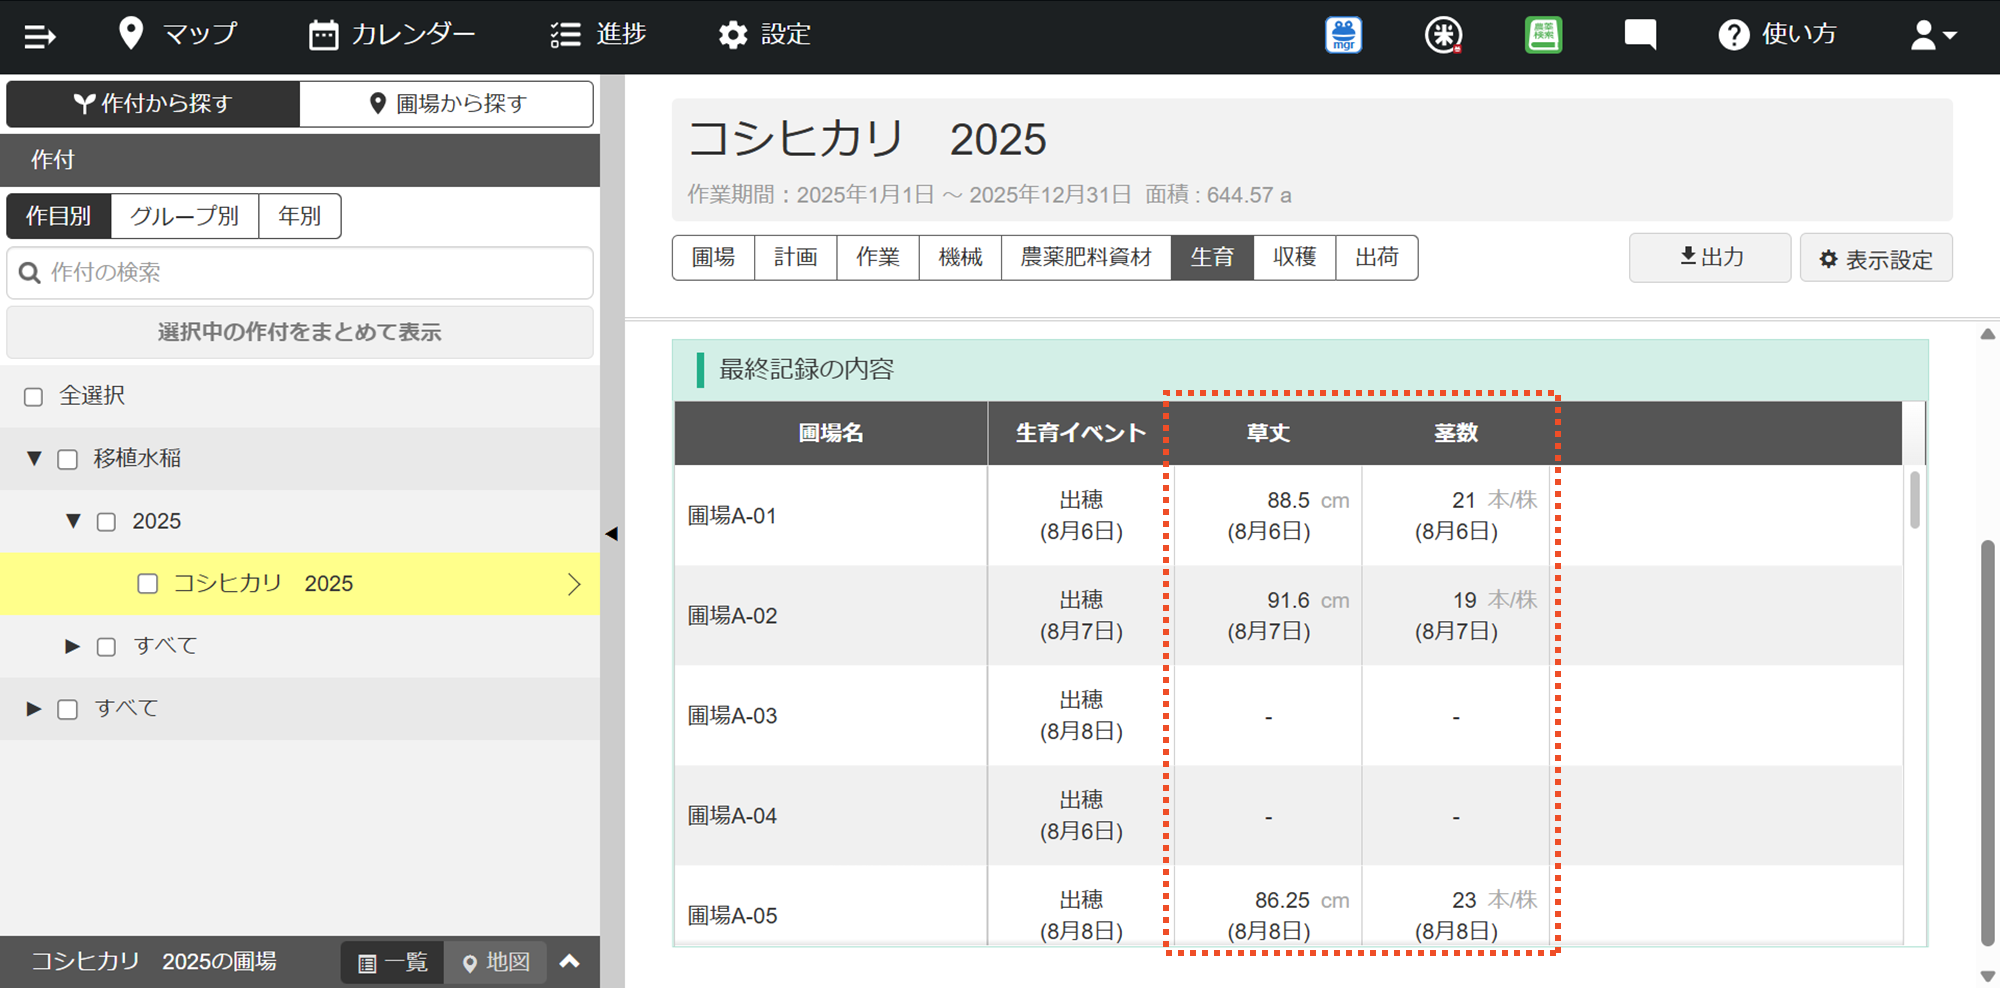Select the 圃場A-04 row name
2000x988 pixels.
coord(732,816)
